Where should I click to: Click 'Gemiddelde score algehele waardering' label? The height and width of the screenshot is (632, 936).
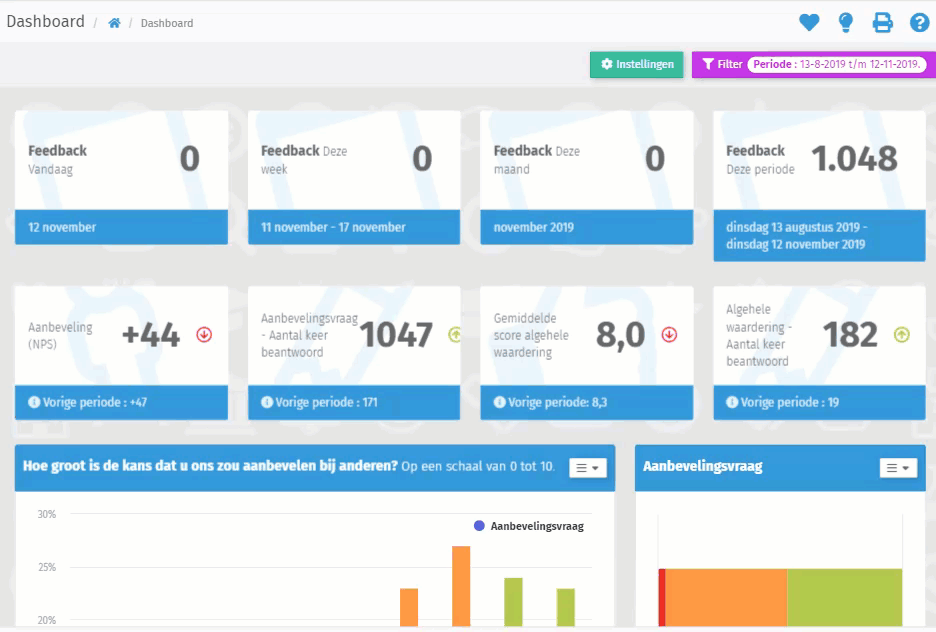[x=531, y=335]
